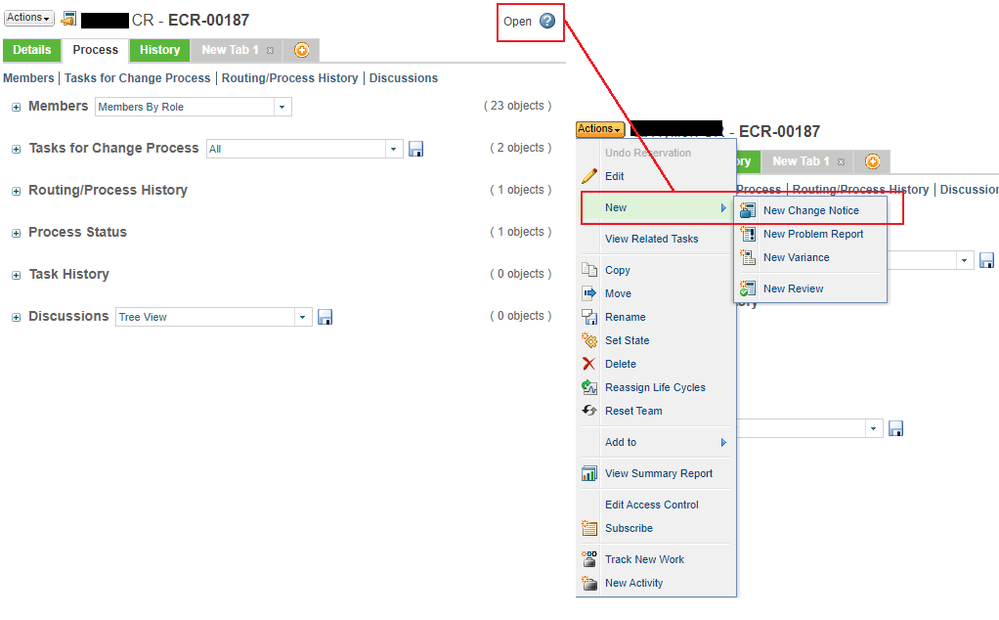Click the Subscribe icon in menu
The height and width of the screenshot is (620, 999).
pyautogui.click(x=589, y=528)
